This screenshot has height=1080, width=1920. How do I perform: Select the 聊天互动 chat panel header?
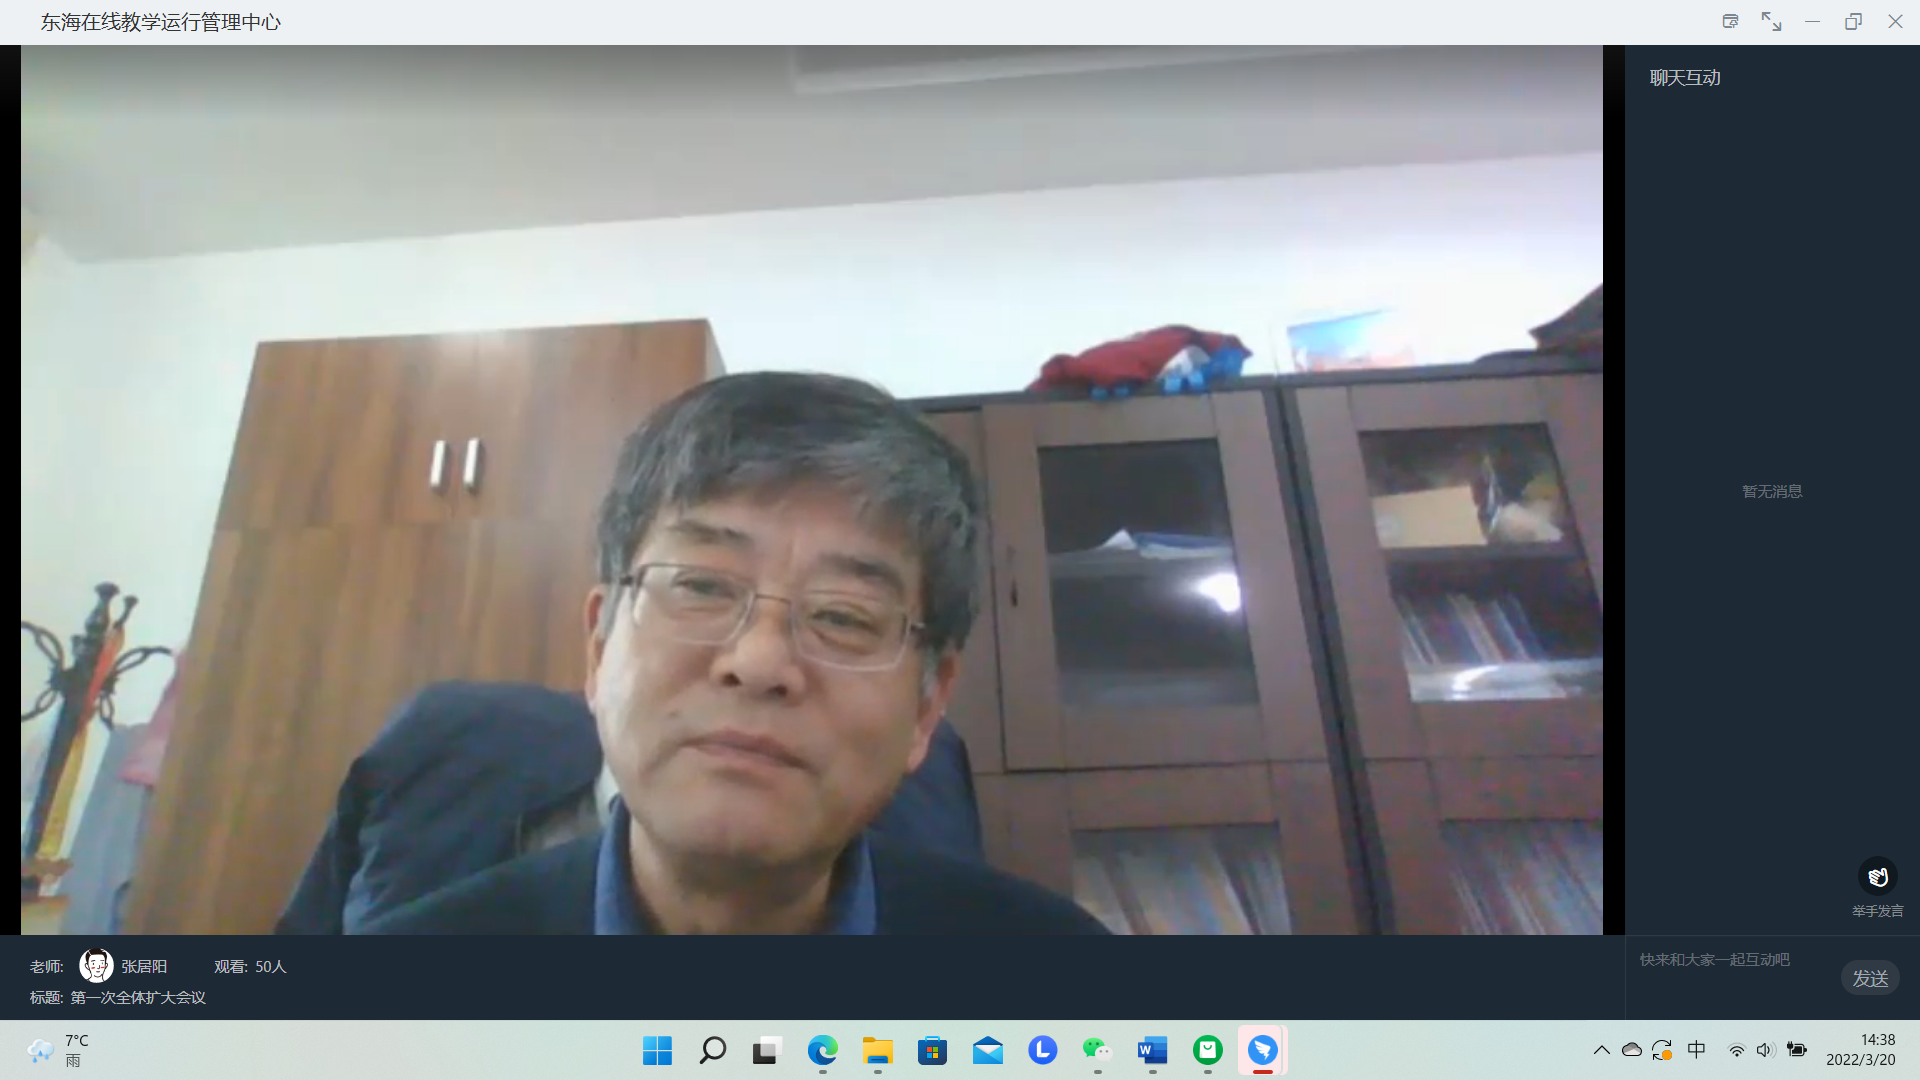click(x=1685, y=78)
